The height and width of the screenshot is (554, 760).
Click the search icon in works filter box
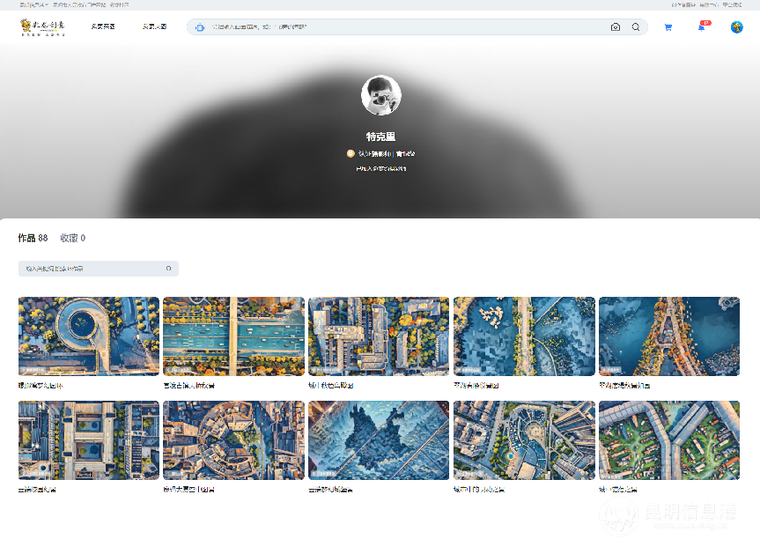[168, 269]
